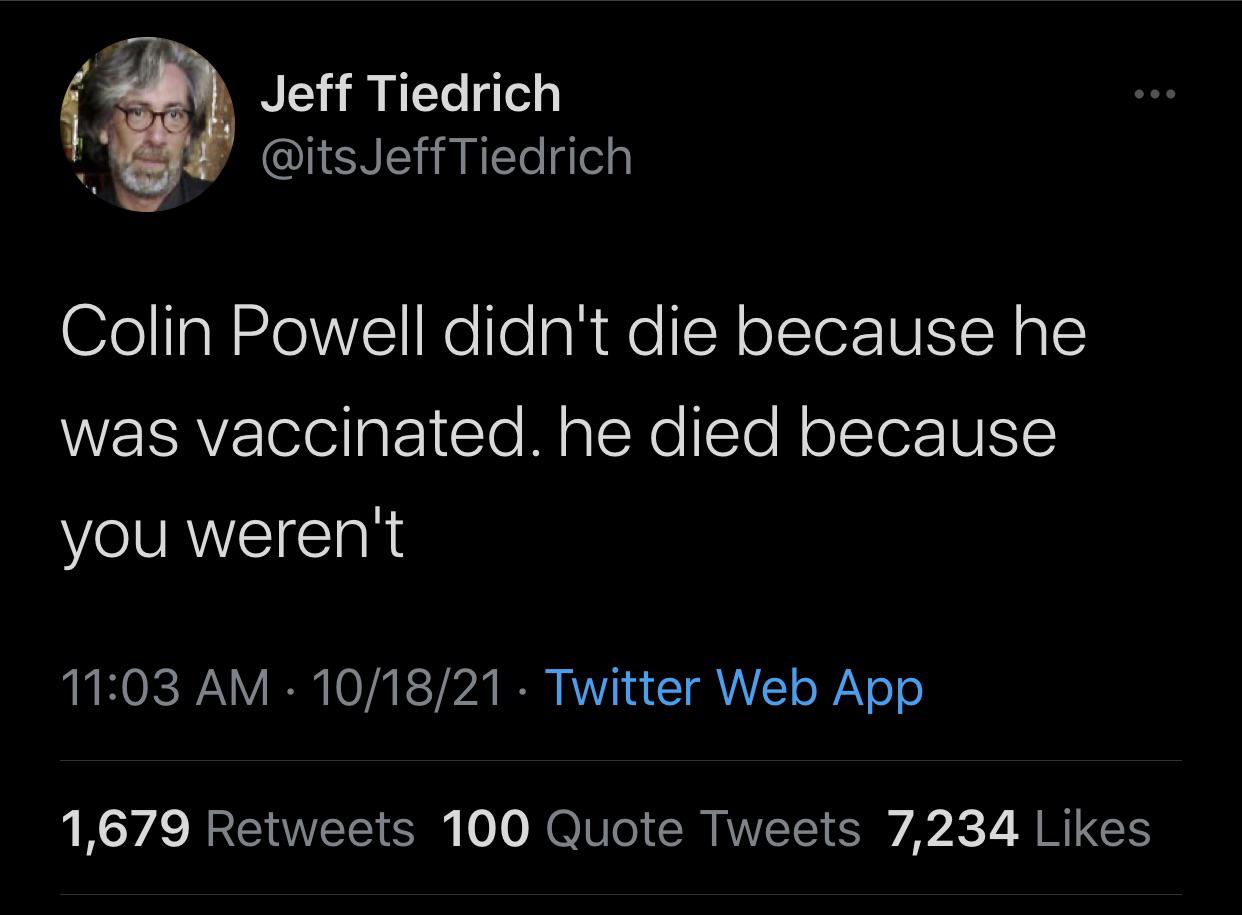Click the 100 quote tweet count
1242x915 pixels.
[x=484, y=829]
